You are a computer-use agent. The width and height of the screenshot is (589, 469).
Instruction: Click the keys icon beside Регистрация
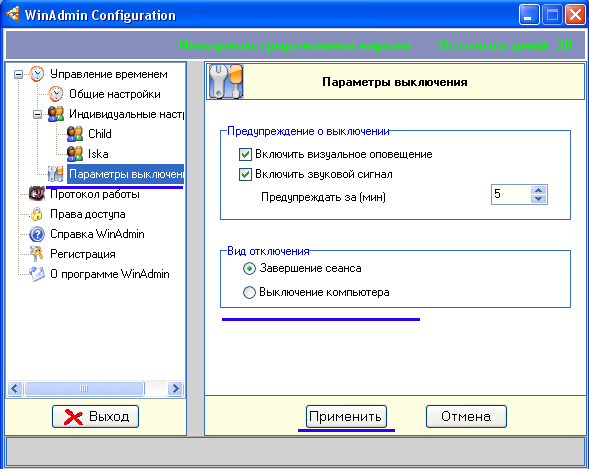(37, 254)
